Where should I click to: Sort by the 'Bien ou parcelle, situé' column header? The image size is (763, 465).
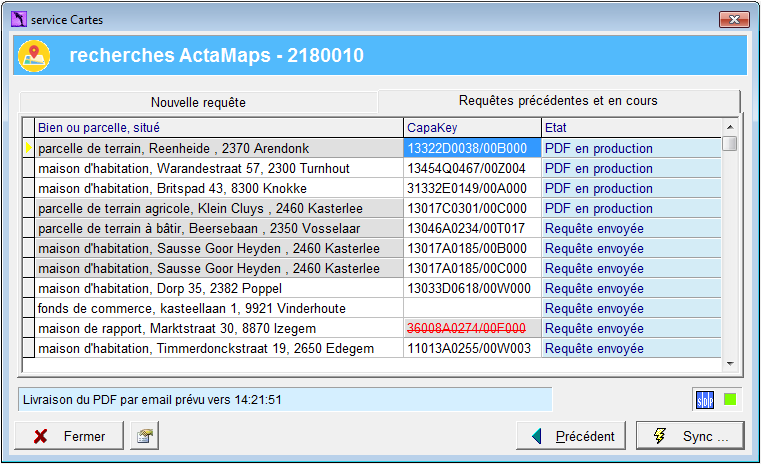[x=219, y=127]
